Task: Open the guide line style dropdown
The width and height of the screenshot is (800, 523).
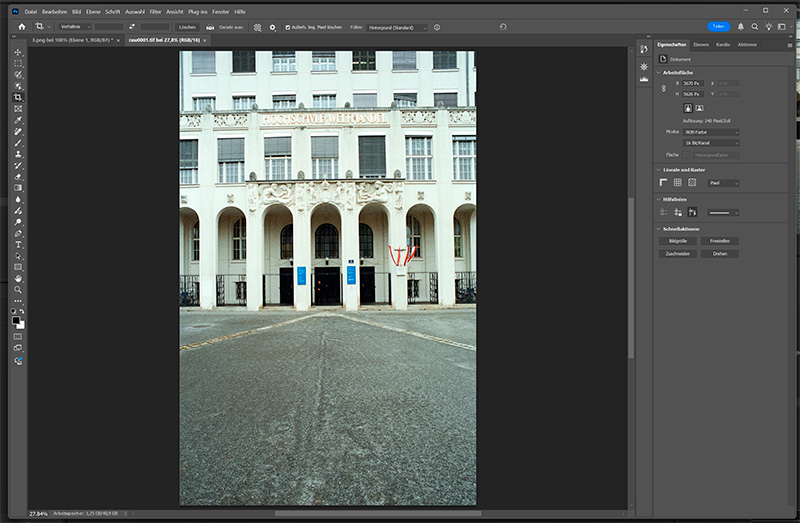Action: (x=722, y=212)
